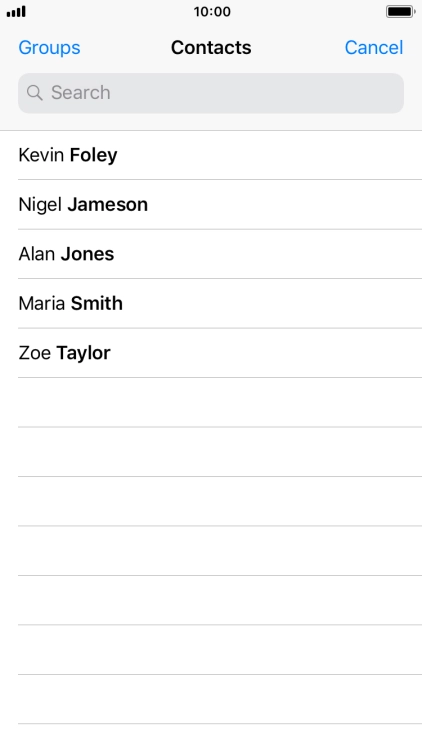Click the bold surname Taylor

click(x=83, y=353)
